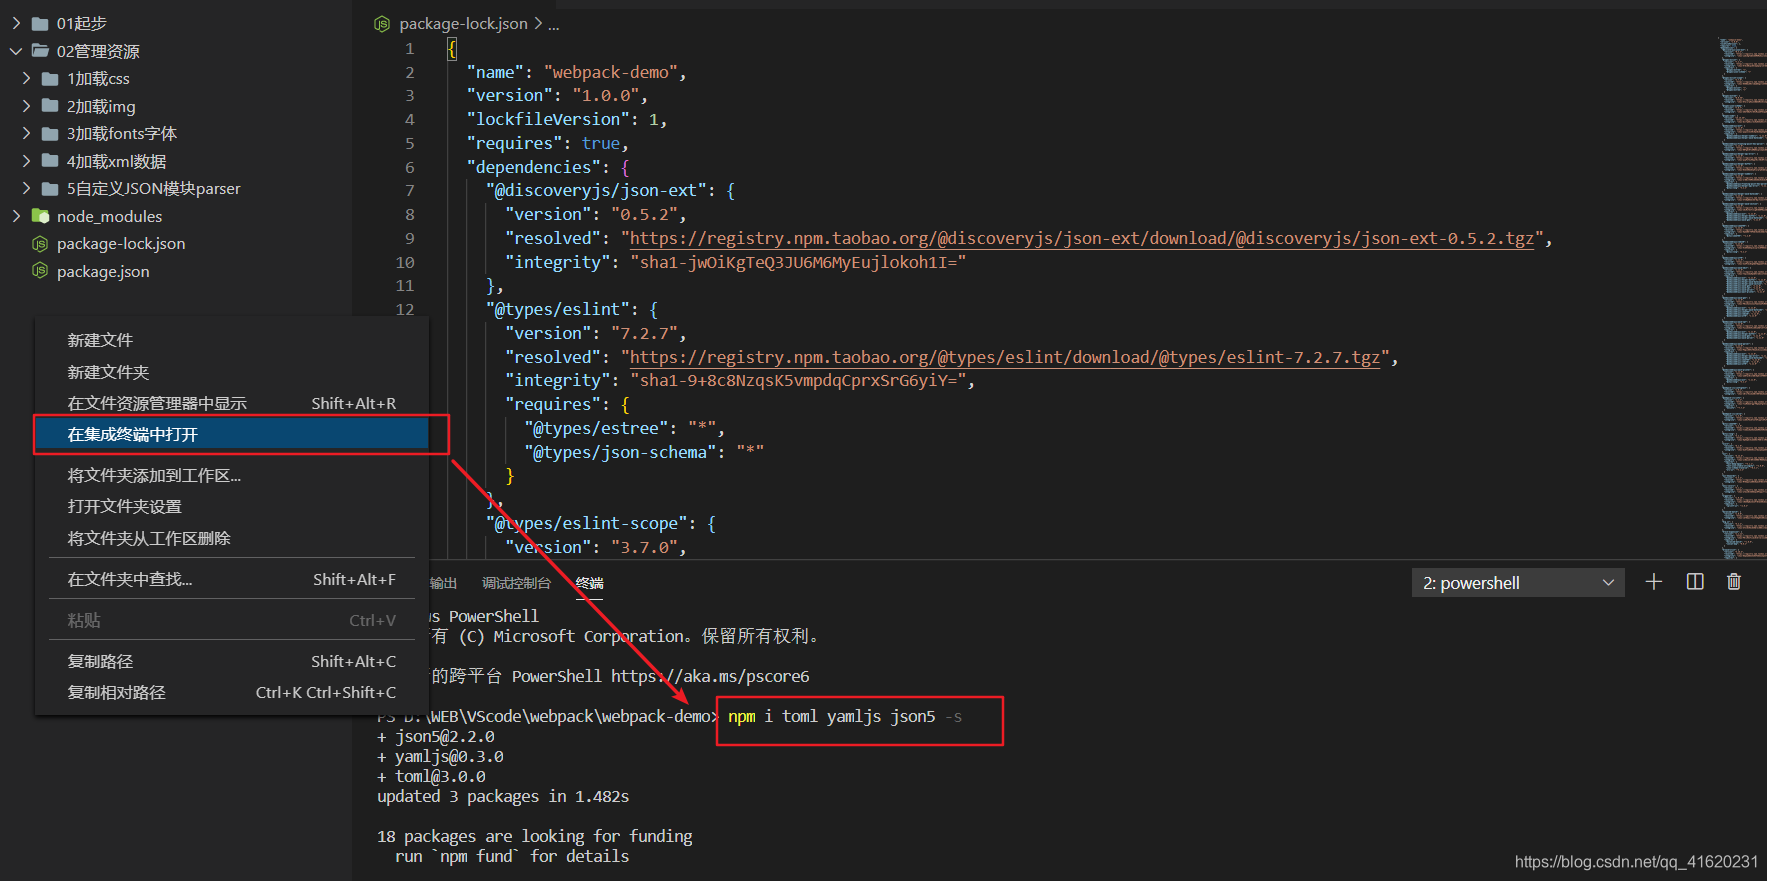Select 在文件资源管理器中显示 menu entry
This screenshot has width=1767, height=881.
tap(232, 403)
